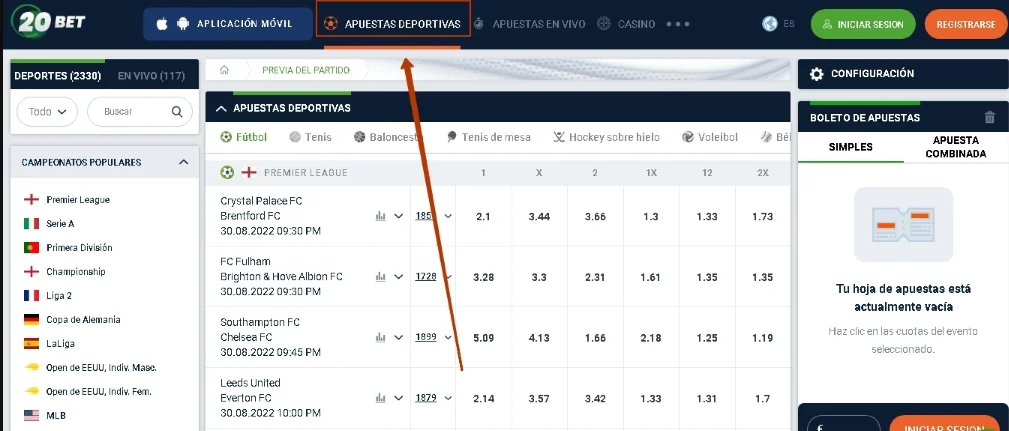Open the 1728 markets link for Fulham match
The image size is (1009, 431).
pyautogui.click(x=426, y=277)
